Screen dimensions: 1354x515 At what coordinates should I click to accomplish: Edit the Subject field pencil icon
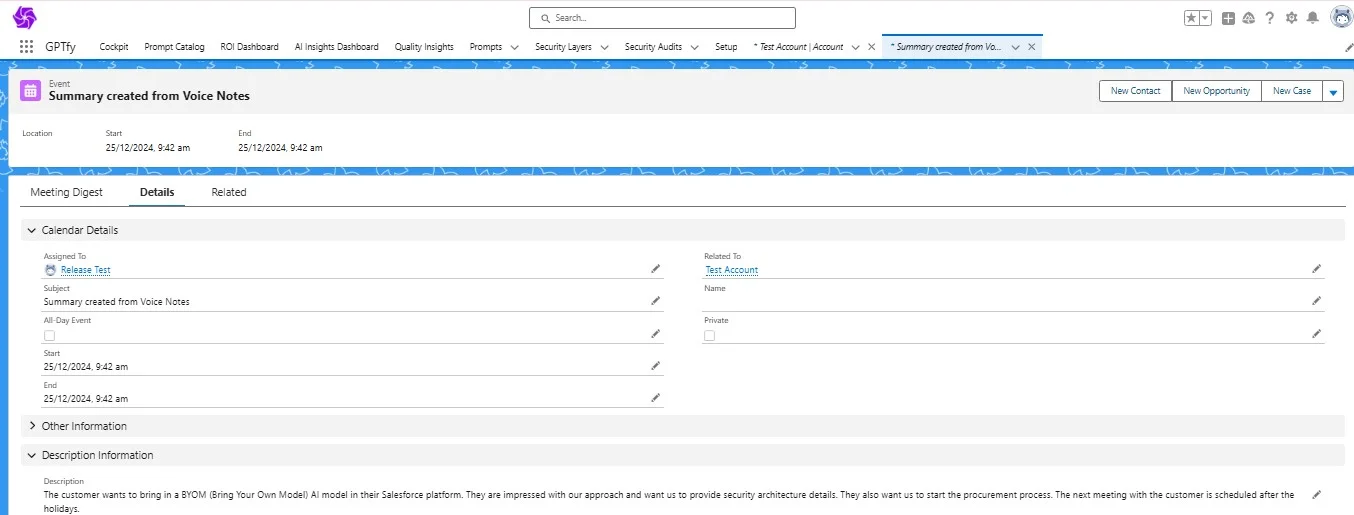tap(656, 301)
